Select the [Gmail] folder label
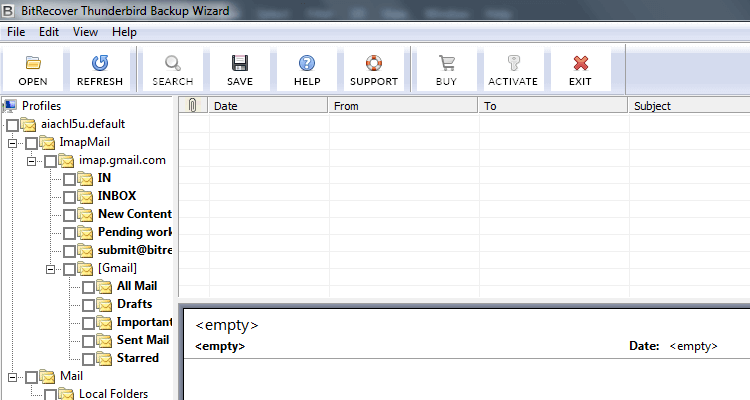This screenshot has height=400, width=750. tap(117, 268)
